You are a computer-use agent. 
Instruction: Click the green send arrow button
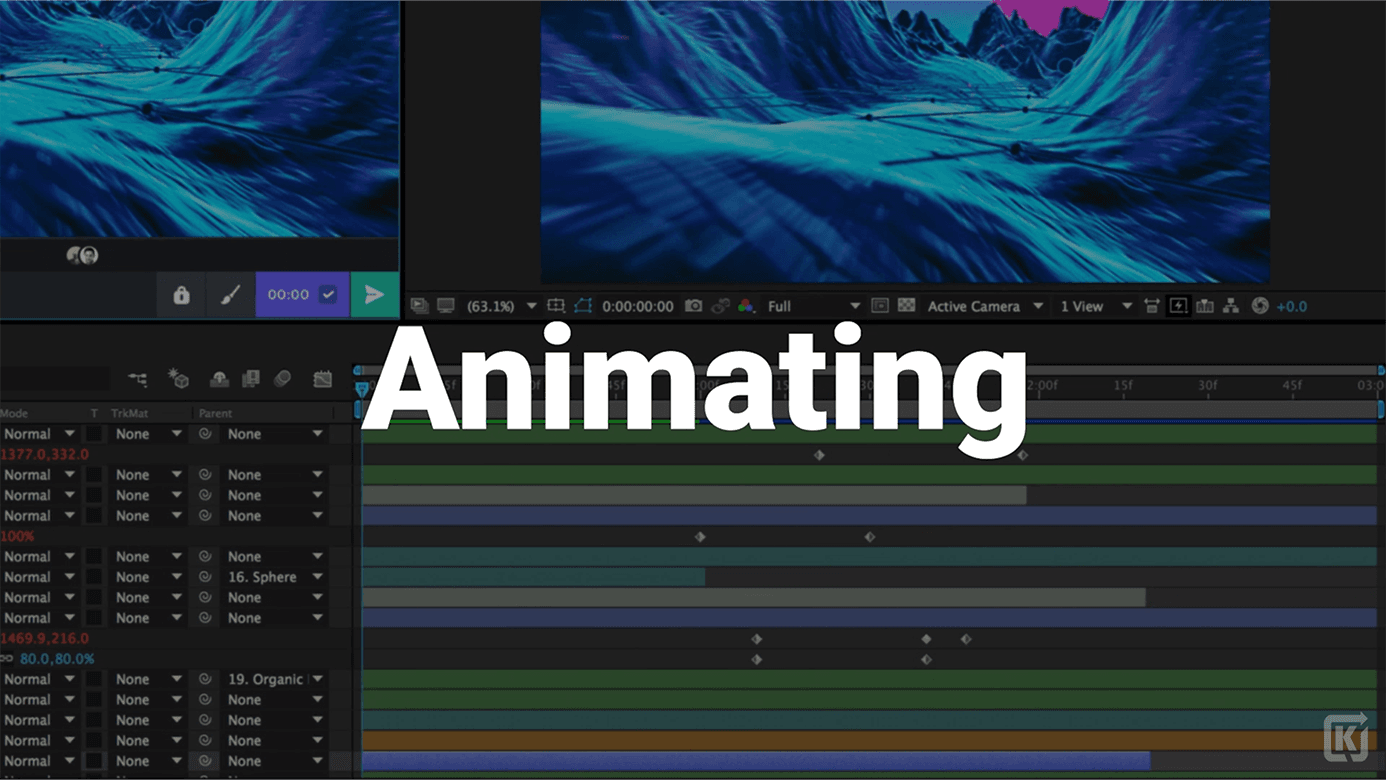point(374,295)
